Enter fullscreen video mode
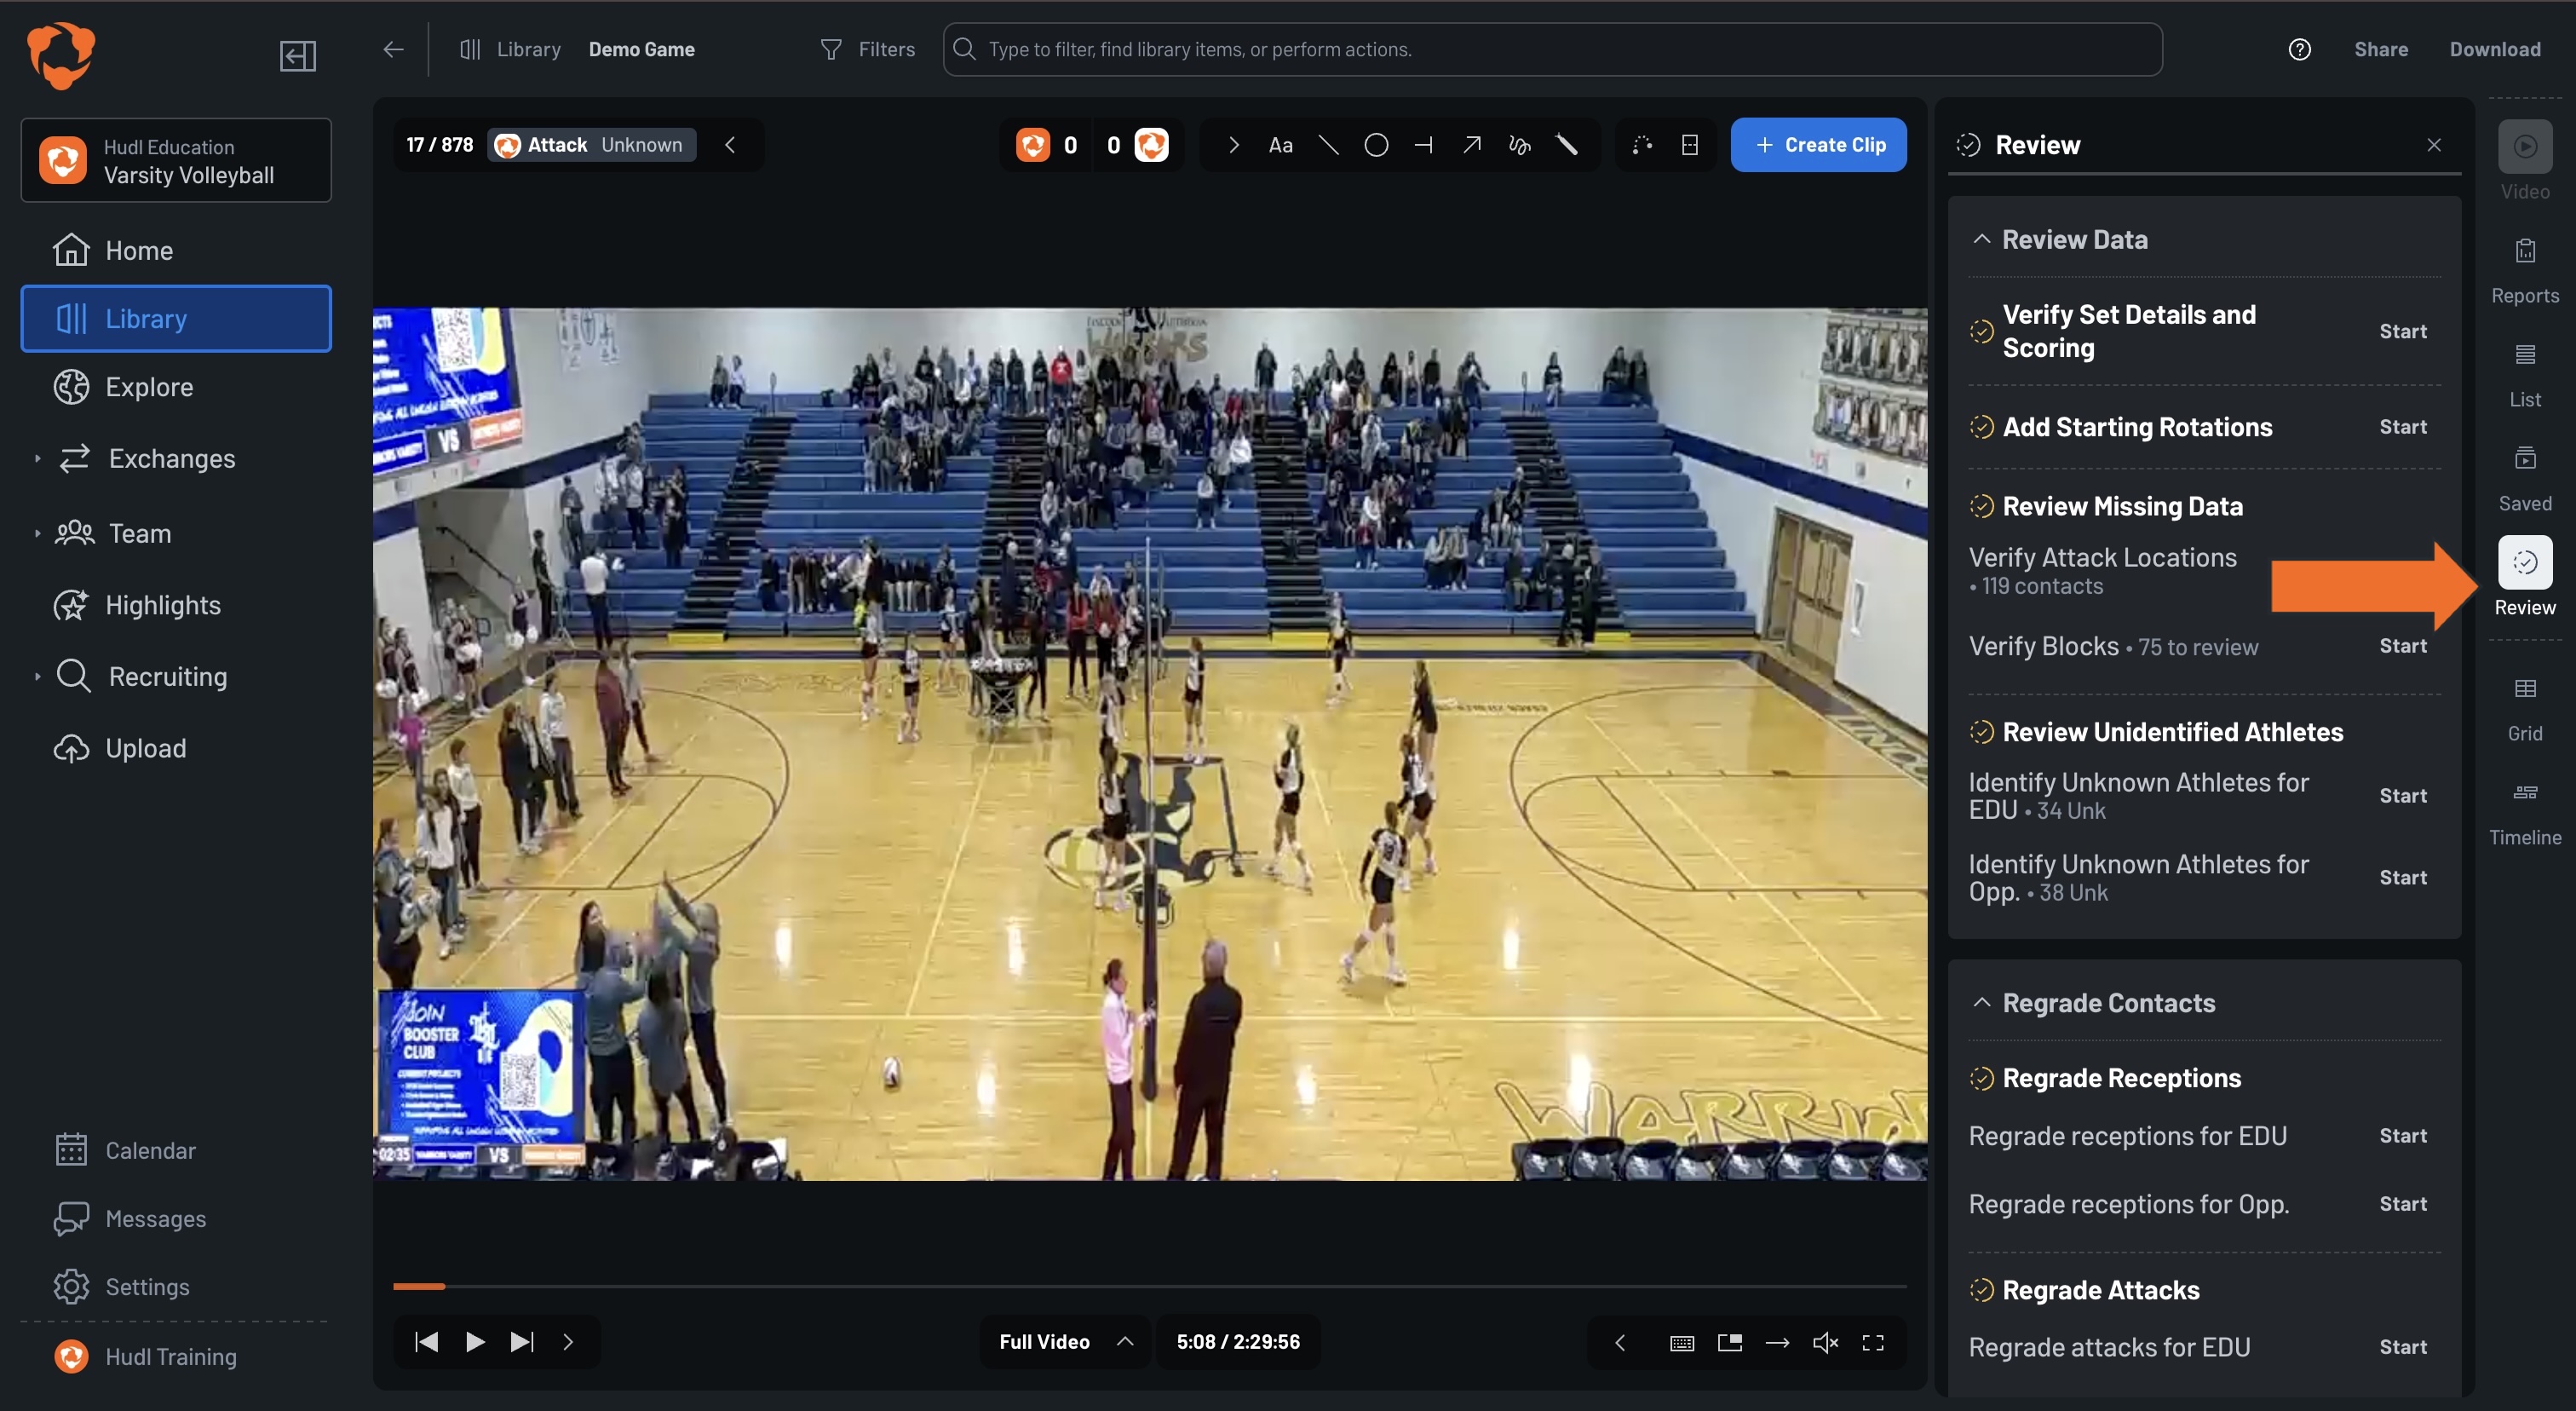 [x=1872, y=1342]
